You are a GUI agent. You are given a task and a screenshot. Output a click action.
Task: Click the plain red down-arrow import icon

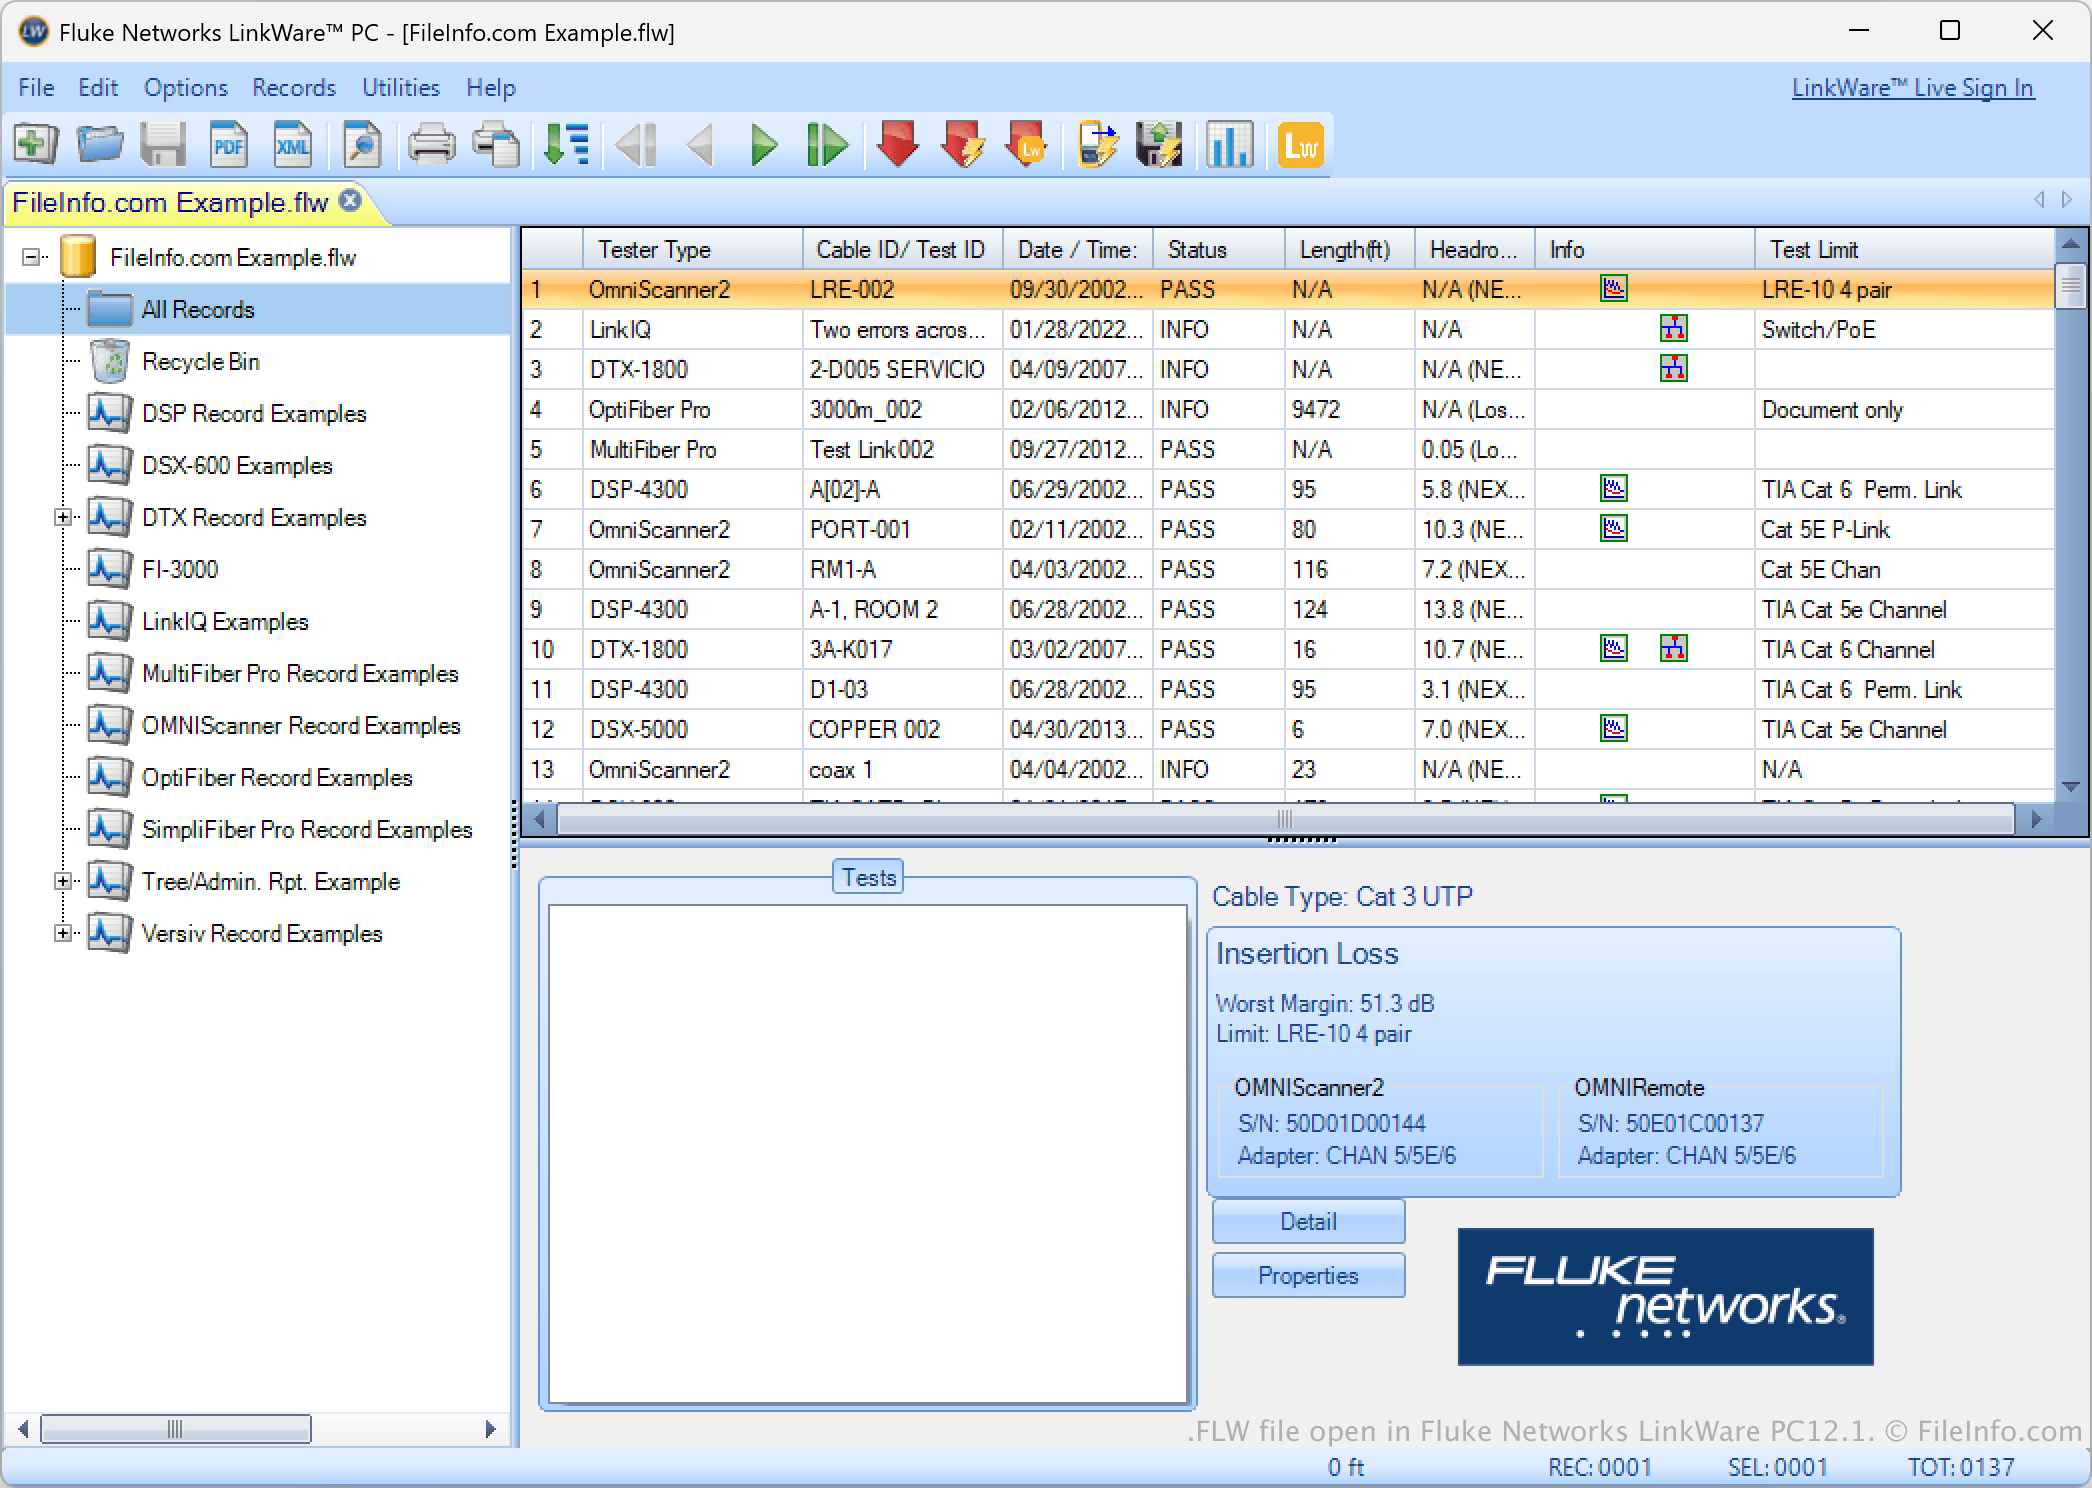(897, 145)
